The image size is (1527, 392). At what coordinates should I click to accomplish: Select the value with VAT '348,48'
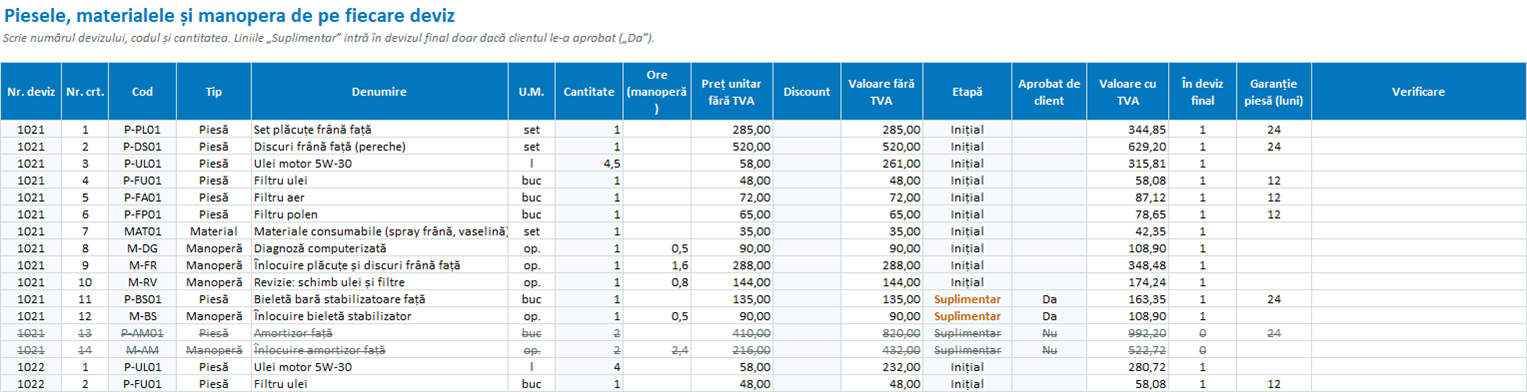click(1128, 265)
